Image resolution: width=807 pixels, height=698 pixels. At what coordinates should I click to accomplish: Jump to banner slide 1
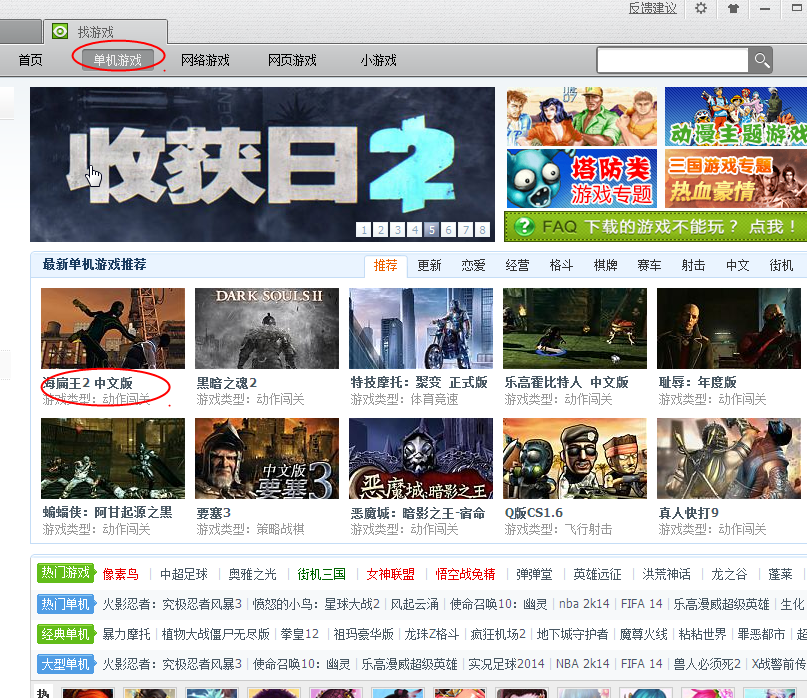[363, 230]
